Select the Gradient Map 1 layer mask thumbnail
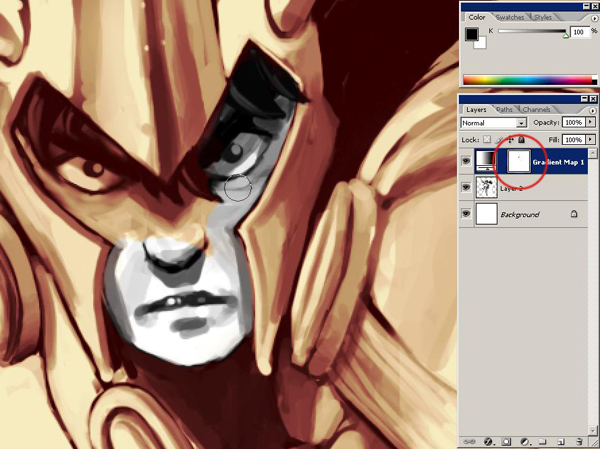Screen dimensions: 600x449 click(x=518, y=161)
